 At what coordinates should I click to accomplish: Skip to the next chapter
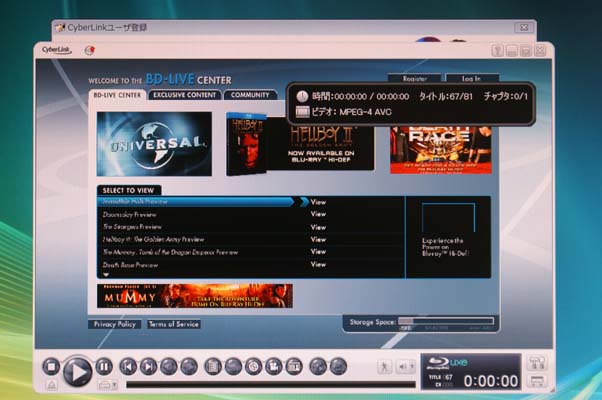coord(149,367)
